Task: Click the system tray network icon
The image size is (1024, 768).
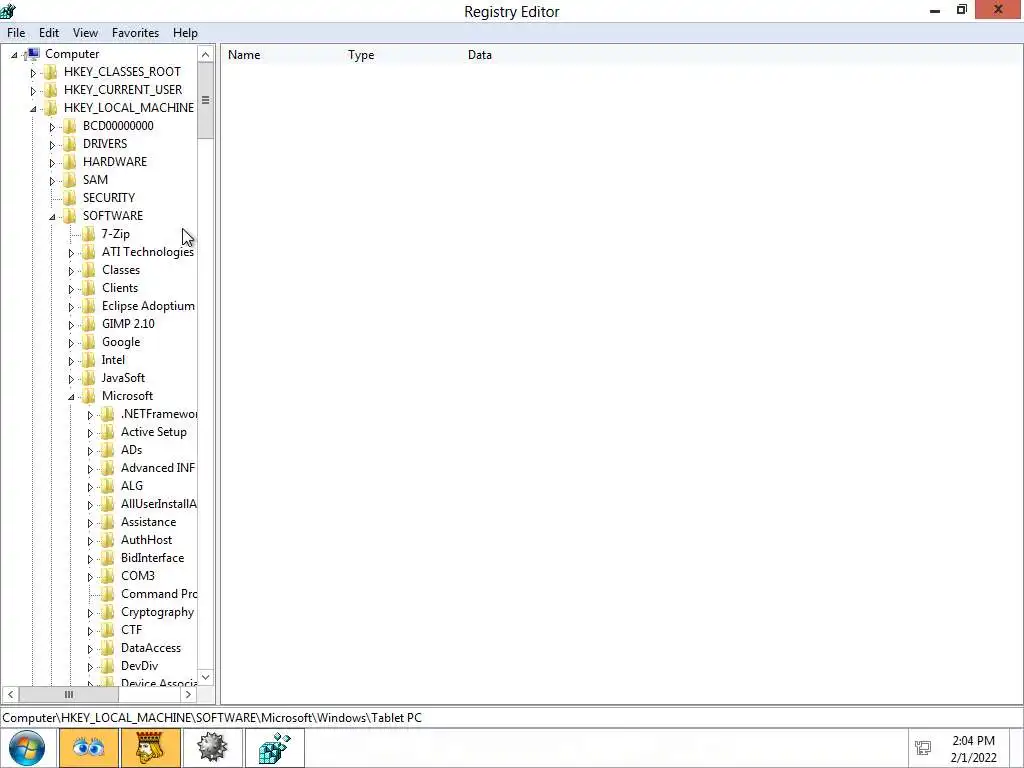Action: [x=923, y=748]
